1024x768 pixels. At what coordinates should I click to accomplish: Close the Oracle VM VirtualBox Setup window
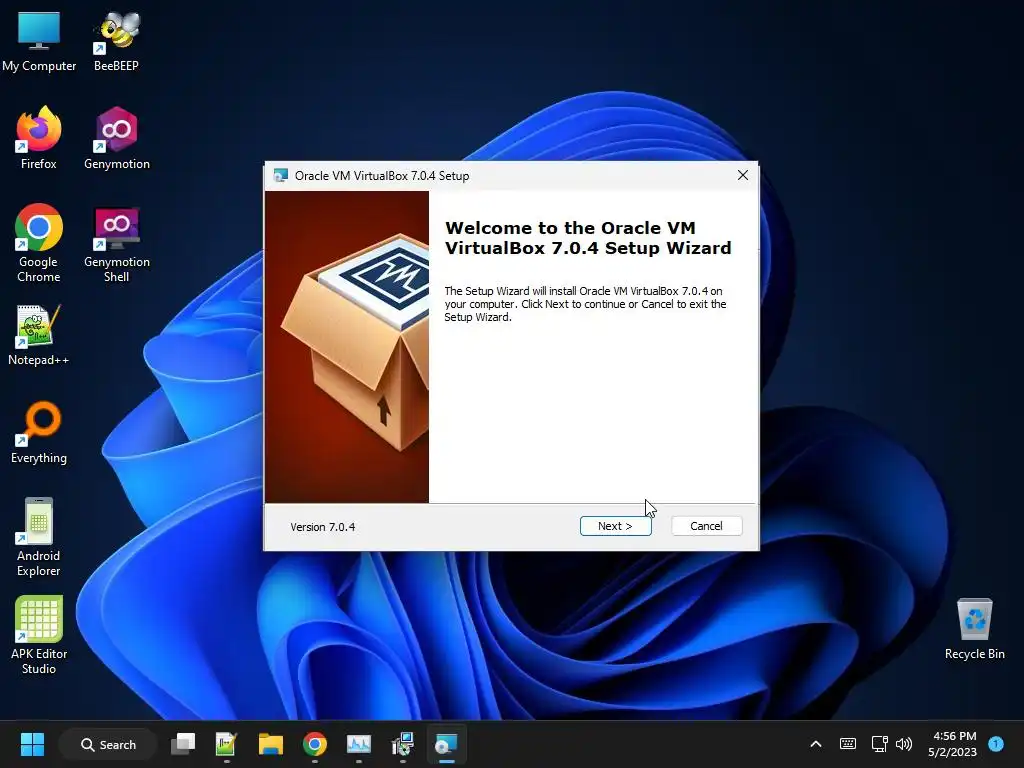coord(743,175)
